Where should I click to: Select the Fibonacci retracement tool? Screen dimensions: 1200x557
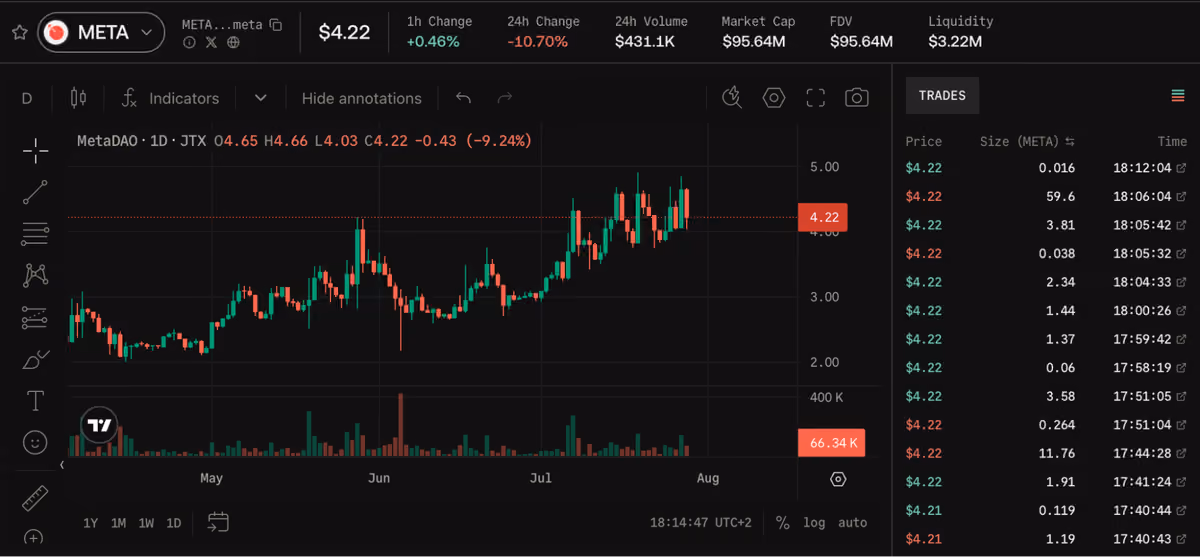click(35, 234)
